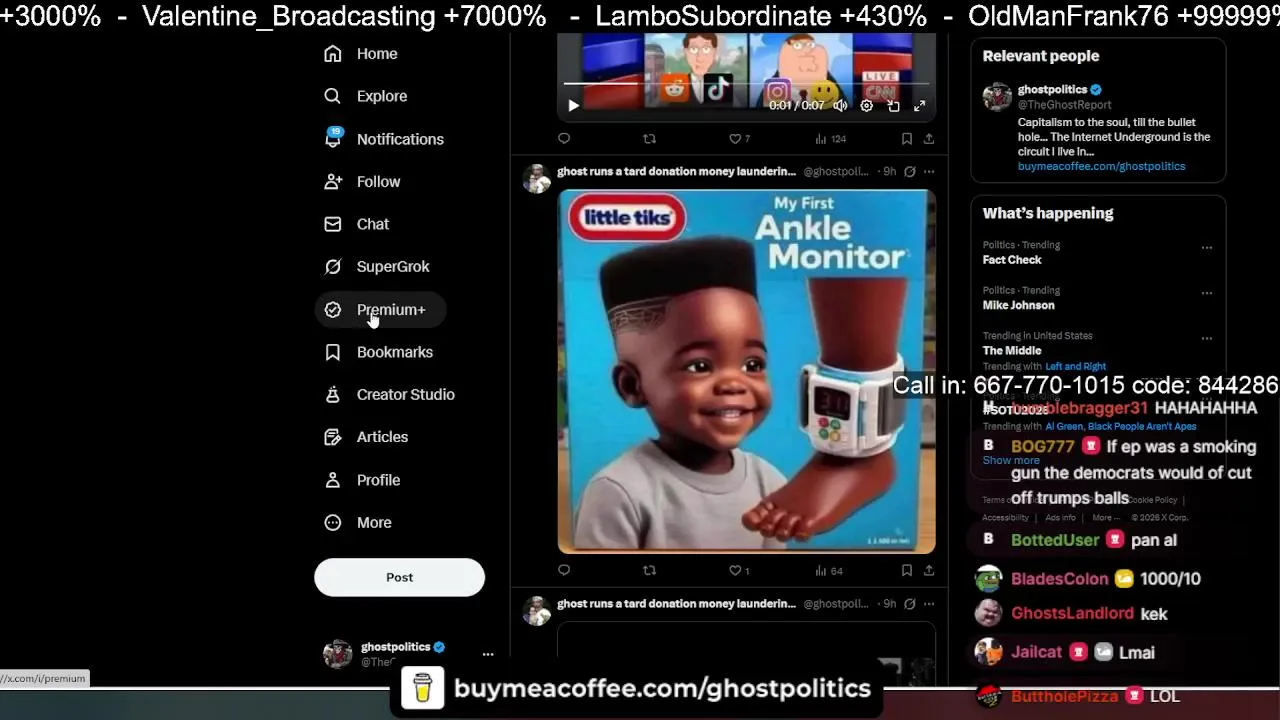Screen dimensions: 1280x720
Task: Like the video post with 7 likes
Action: click(739, 138)
